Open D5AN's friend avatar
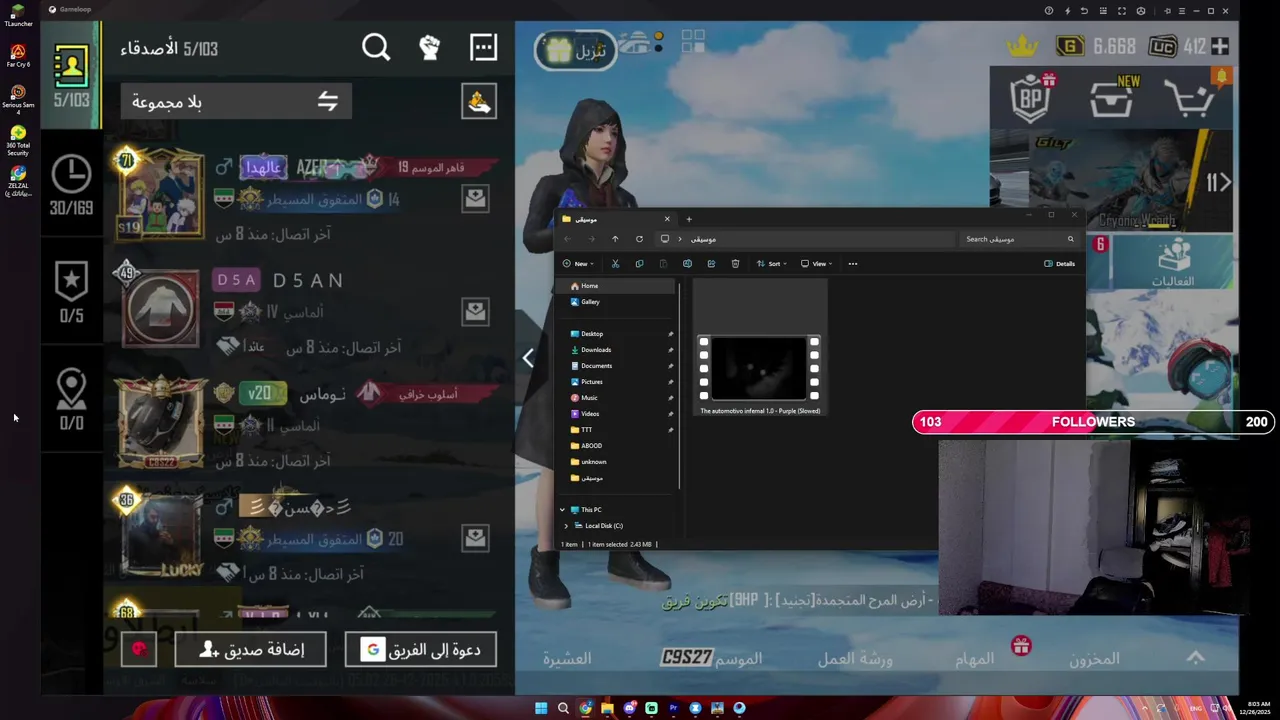Screen dimensions: 1280x720 pos(161,307)
